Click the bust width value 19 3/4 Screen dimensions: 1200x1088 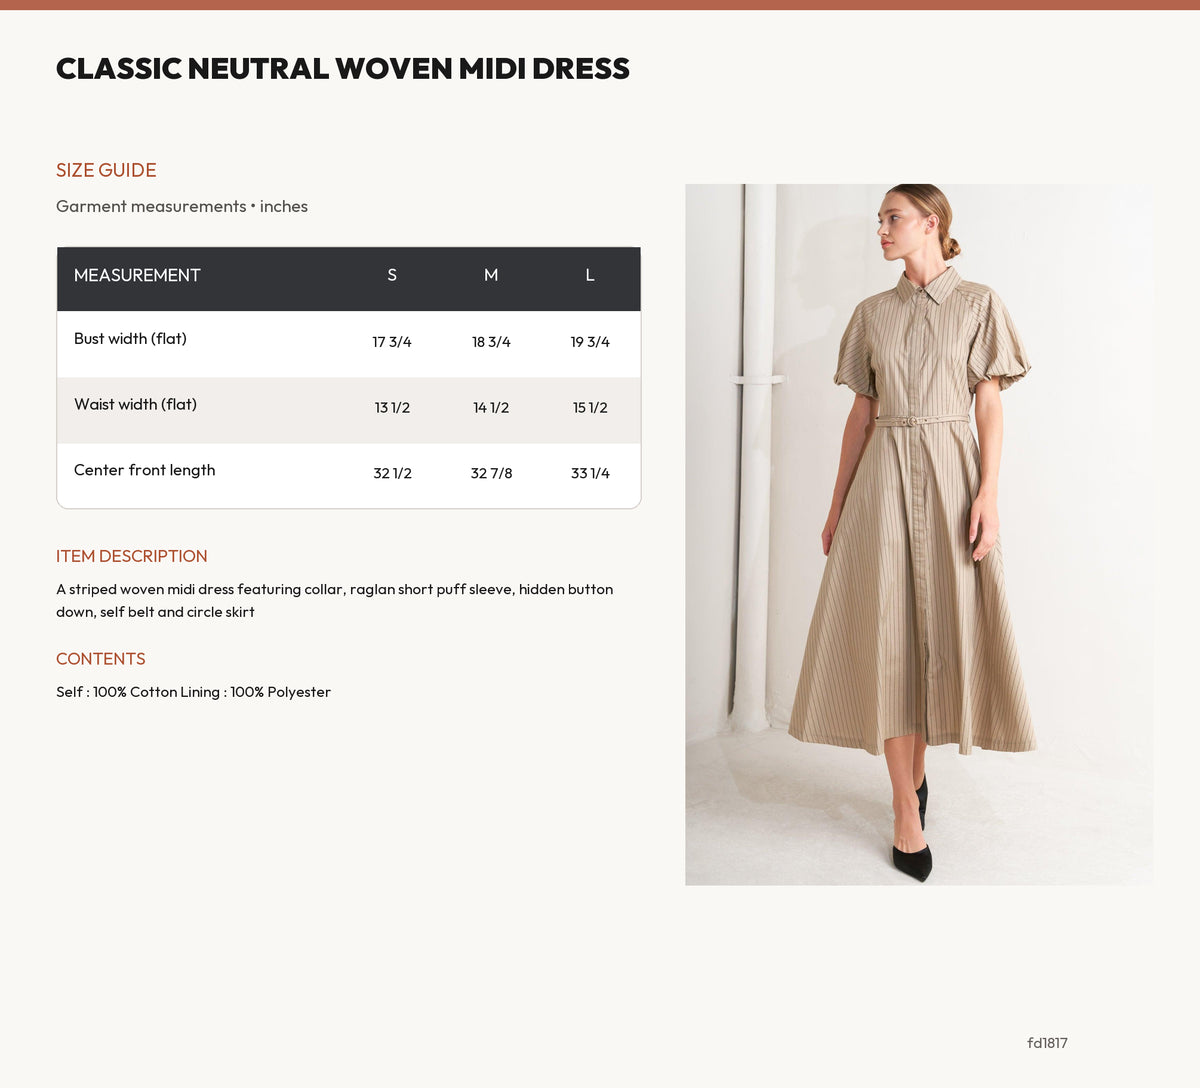coord(590,342)
